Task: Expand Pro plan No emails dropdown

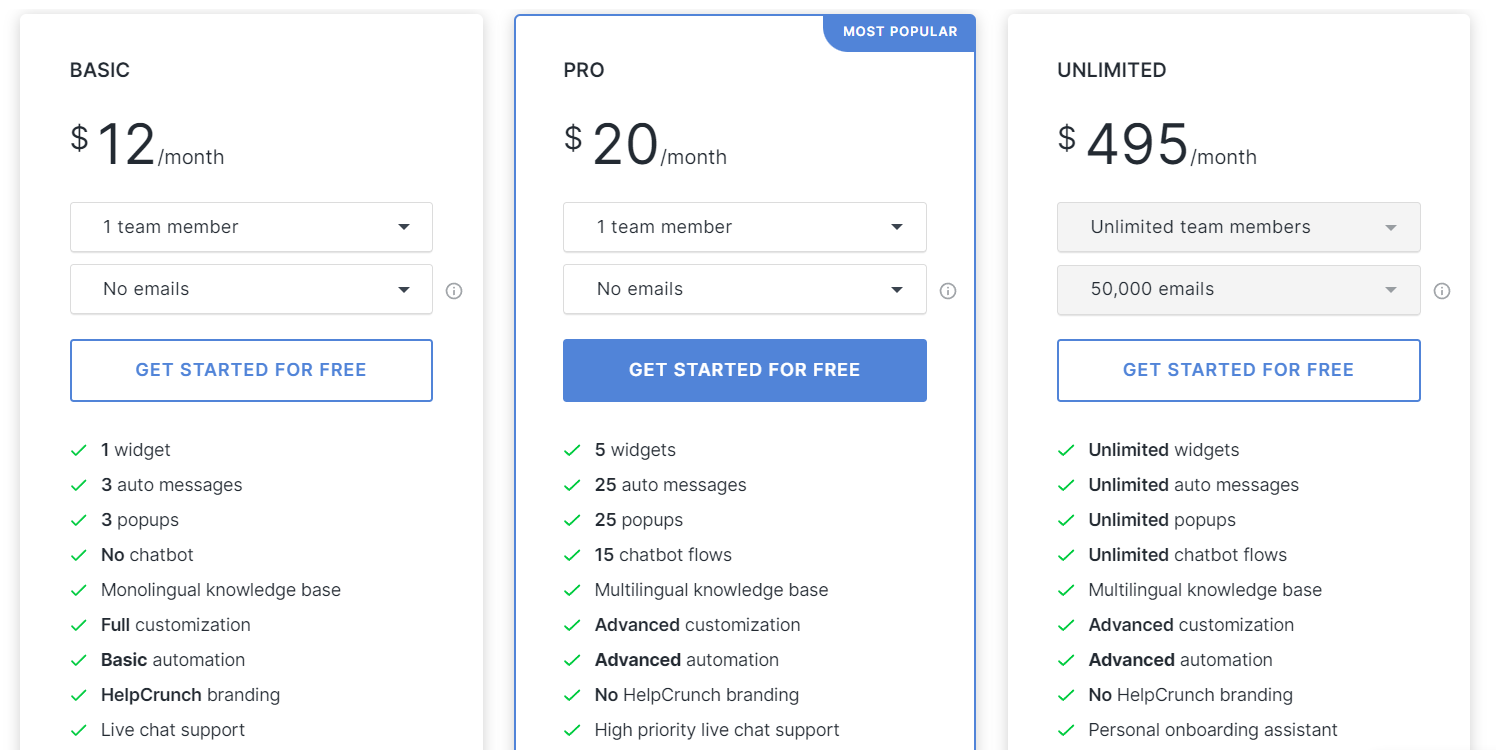Action: click(x=745, y=289)
